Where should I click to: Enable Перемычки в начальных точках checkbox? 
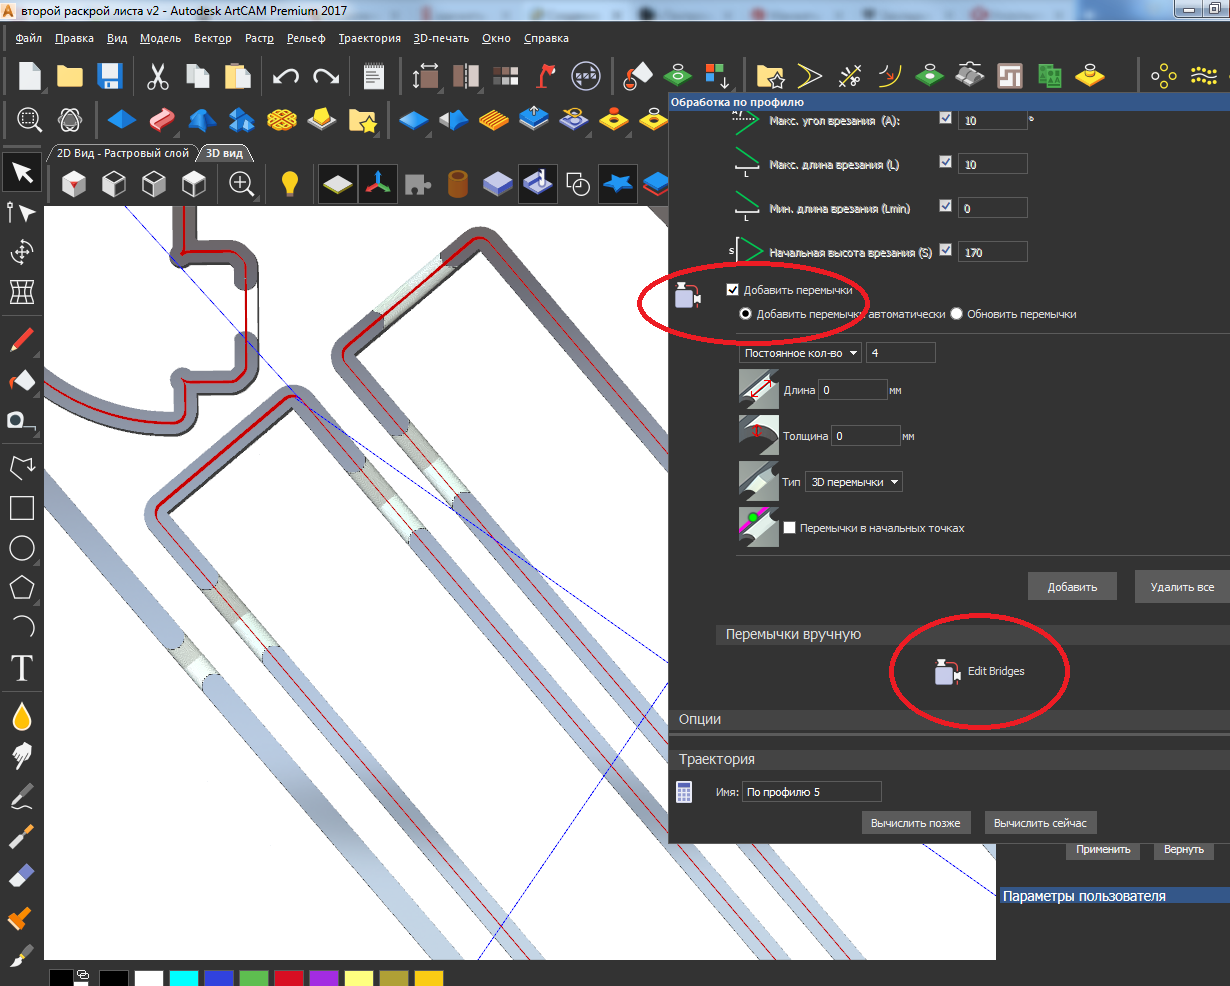[x=790, y=528]
